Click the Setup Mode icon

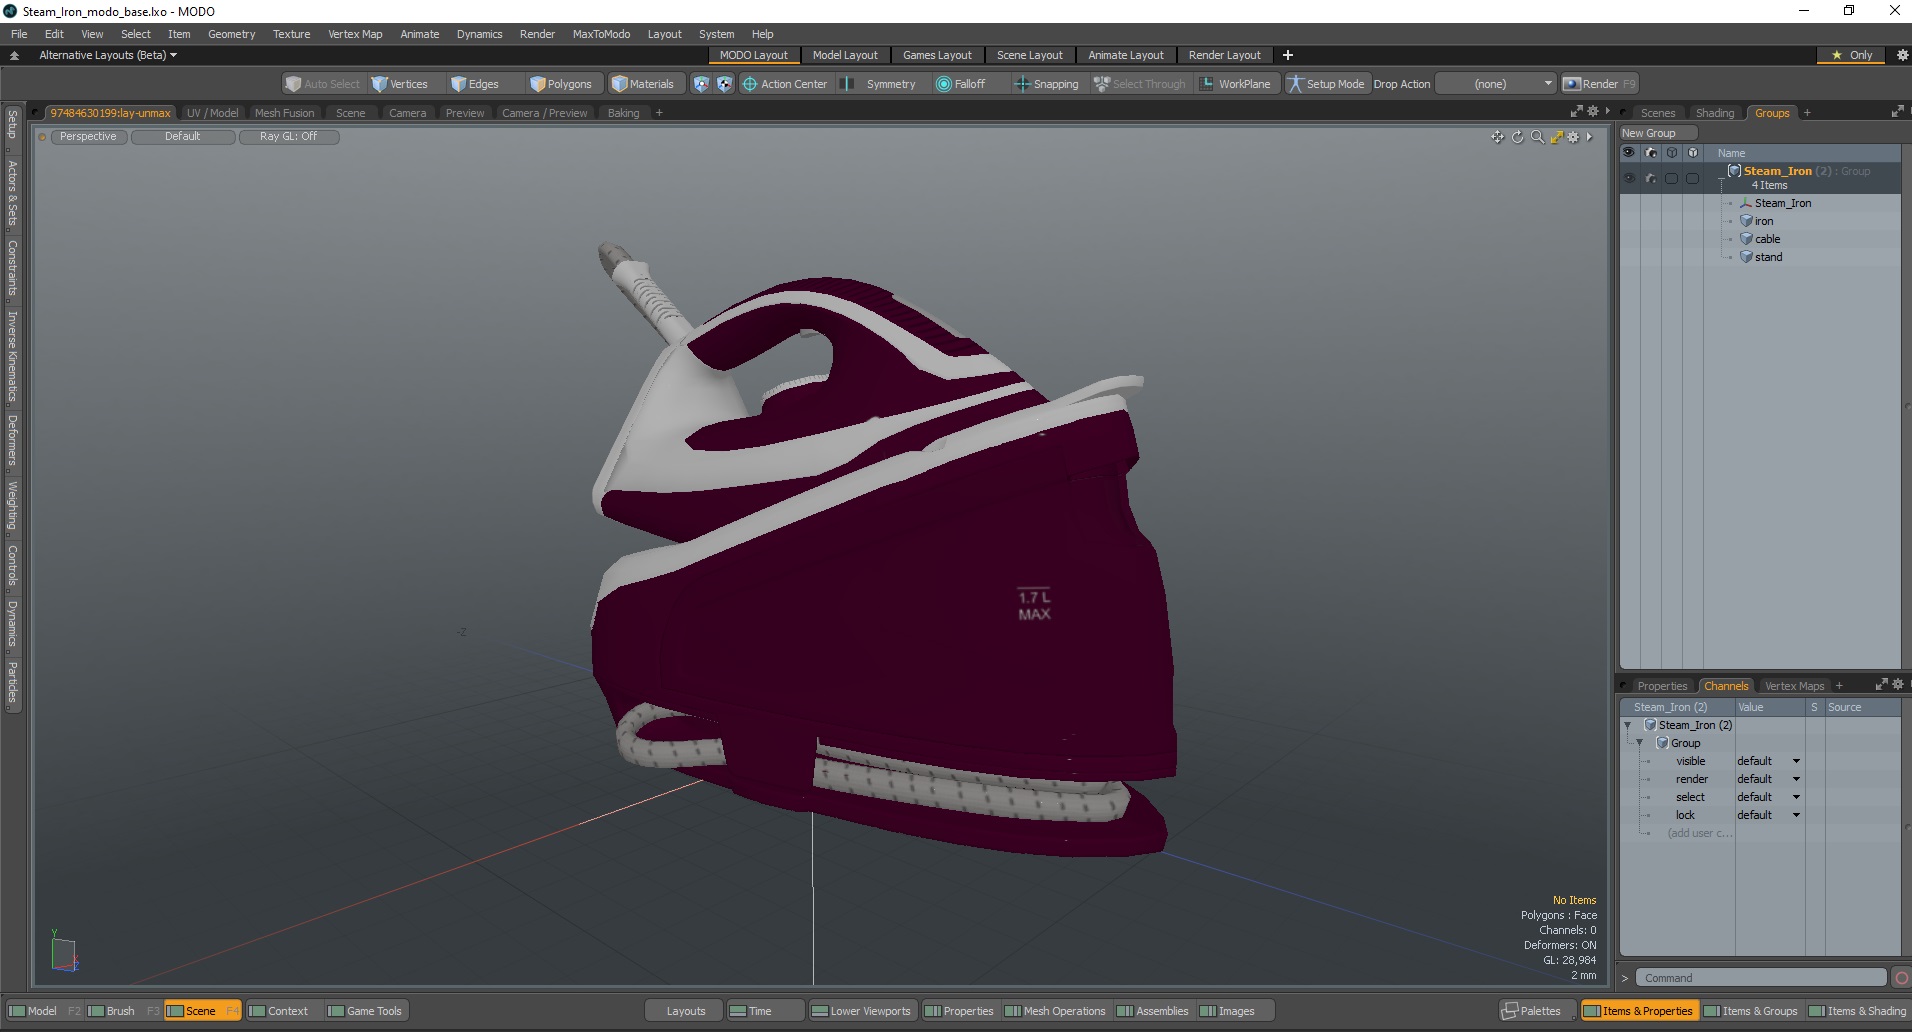1295,84
